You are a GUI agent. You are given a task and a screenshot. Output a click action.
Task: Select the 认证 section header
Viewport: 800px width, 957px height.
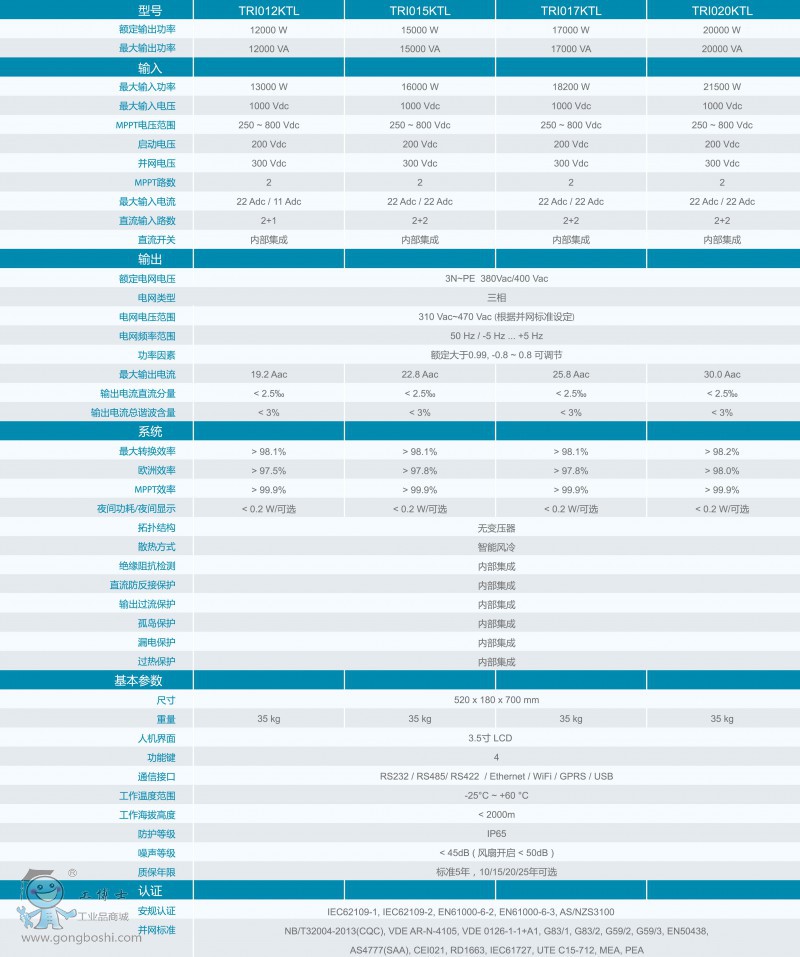coord(149,891)
